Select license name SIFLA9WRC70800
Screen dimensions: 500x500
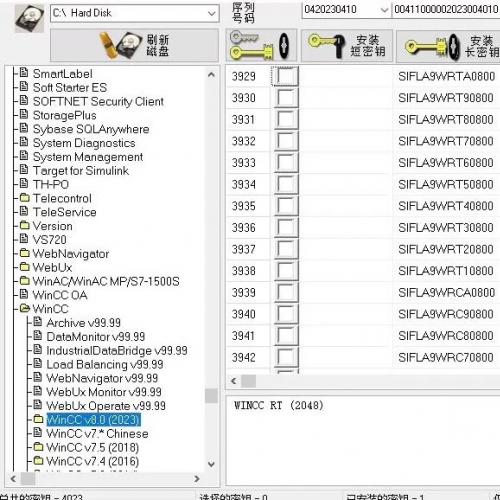[x=446, y=357]
